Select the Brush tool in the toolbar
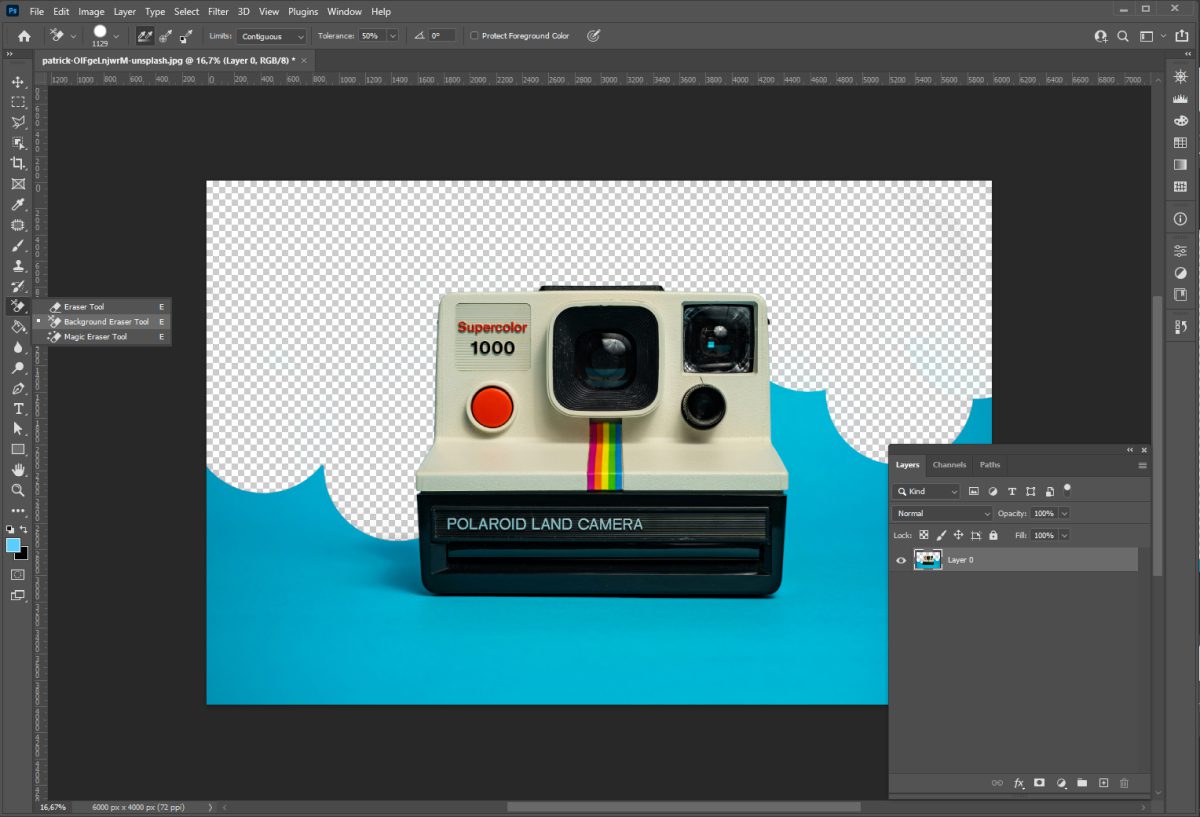The width and height of the screenshot is (1200, 817). coord(18,245)
